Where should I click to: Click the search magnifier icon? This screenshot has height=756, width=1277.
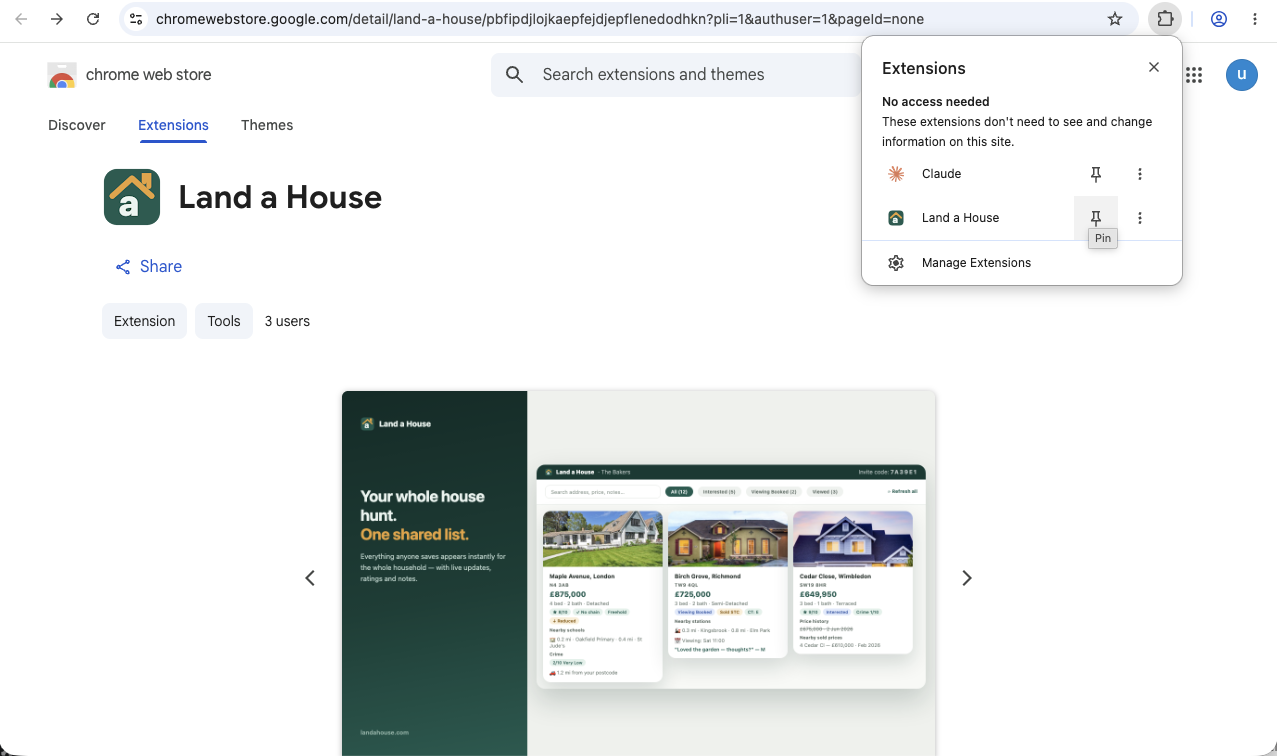click(515, 75)
